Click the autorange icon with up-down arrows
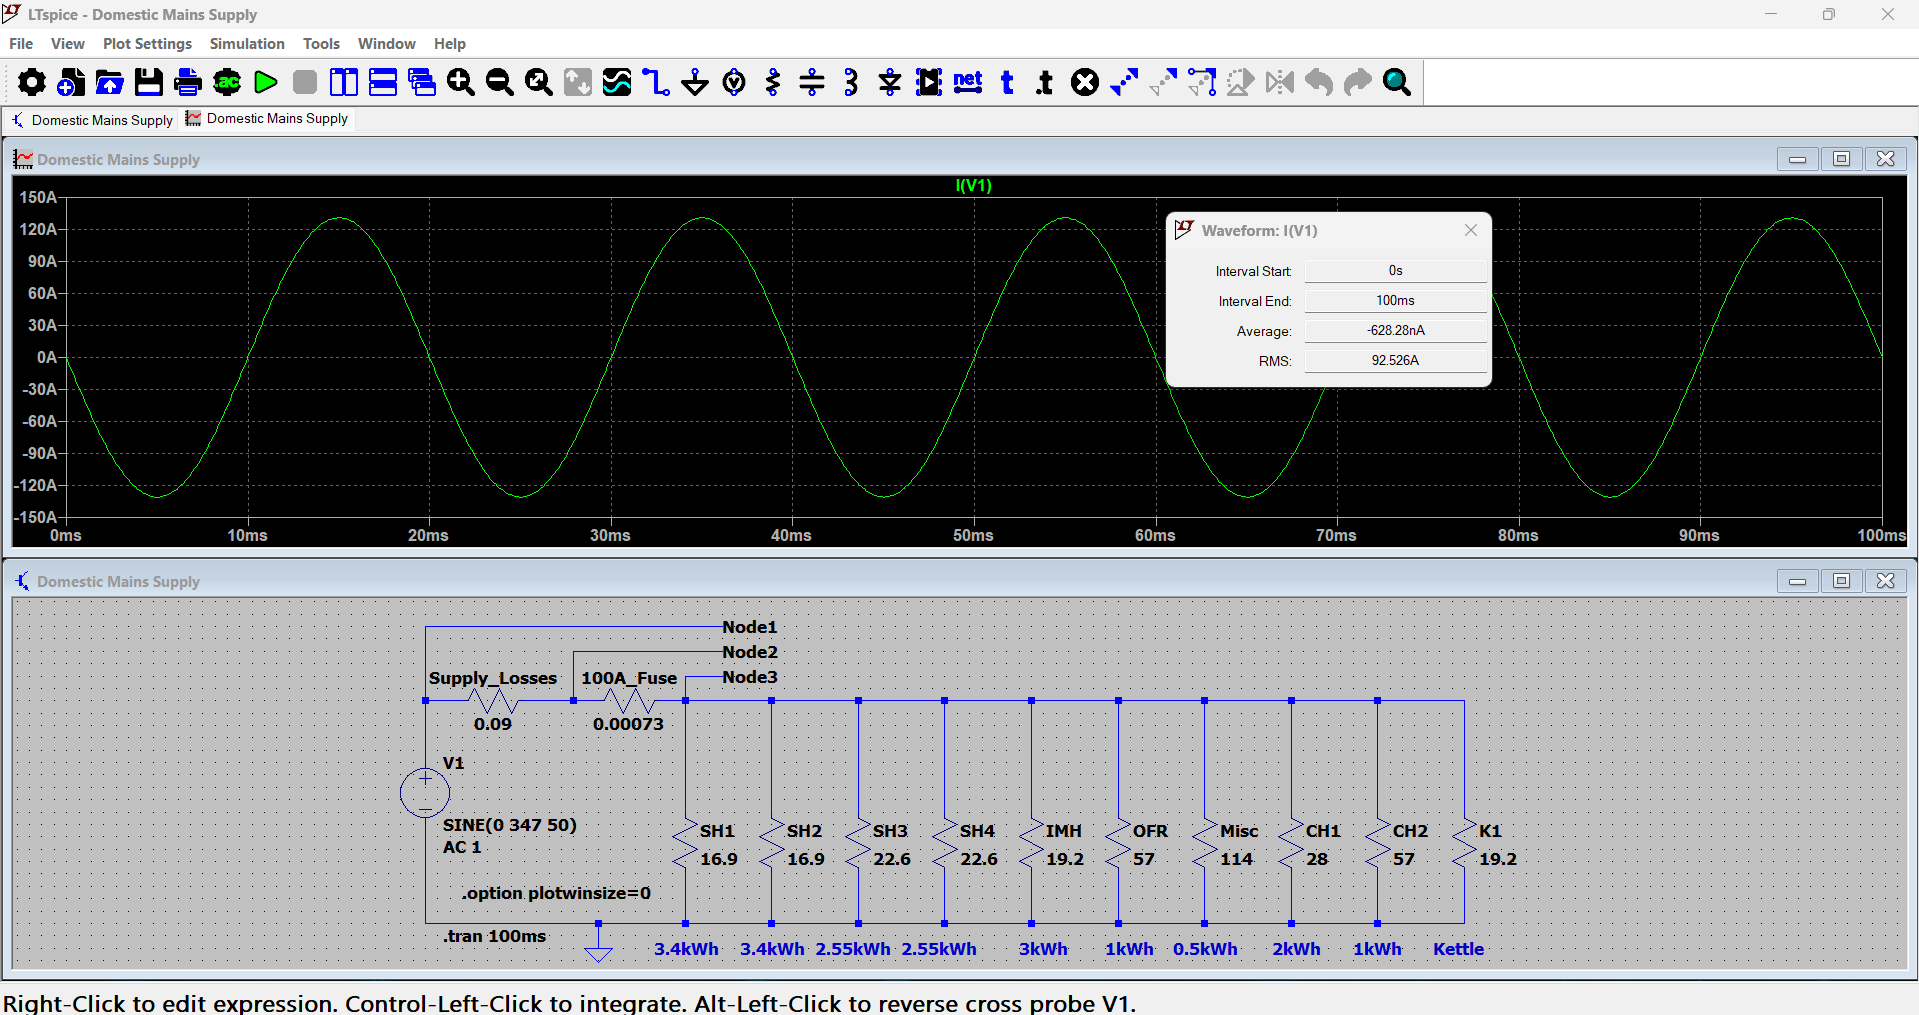This screenshot has width=1919, height=1015. click(x=578, y=82)
